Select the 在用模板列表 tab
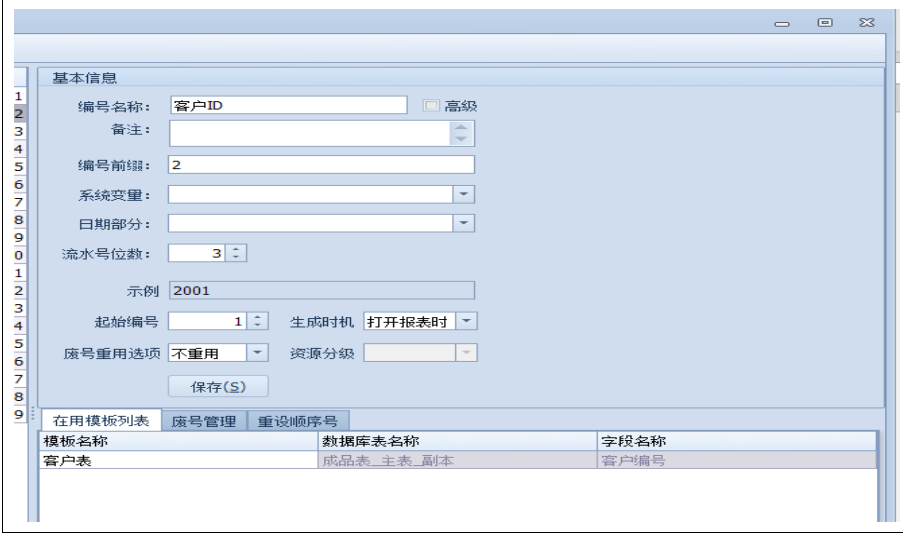This screenshot has height=533, width=903. point(99,421)
